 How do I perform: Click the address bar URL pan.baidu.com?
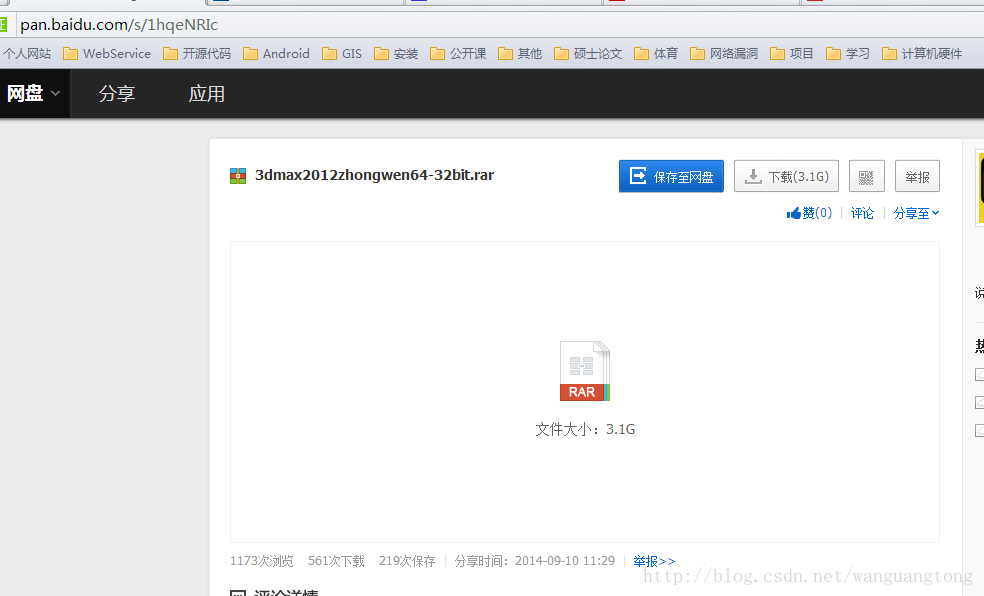click(119, 25)
